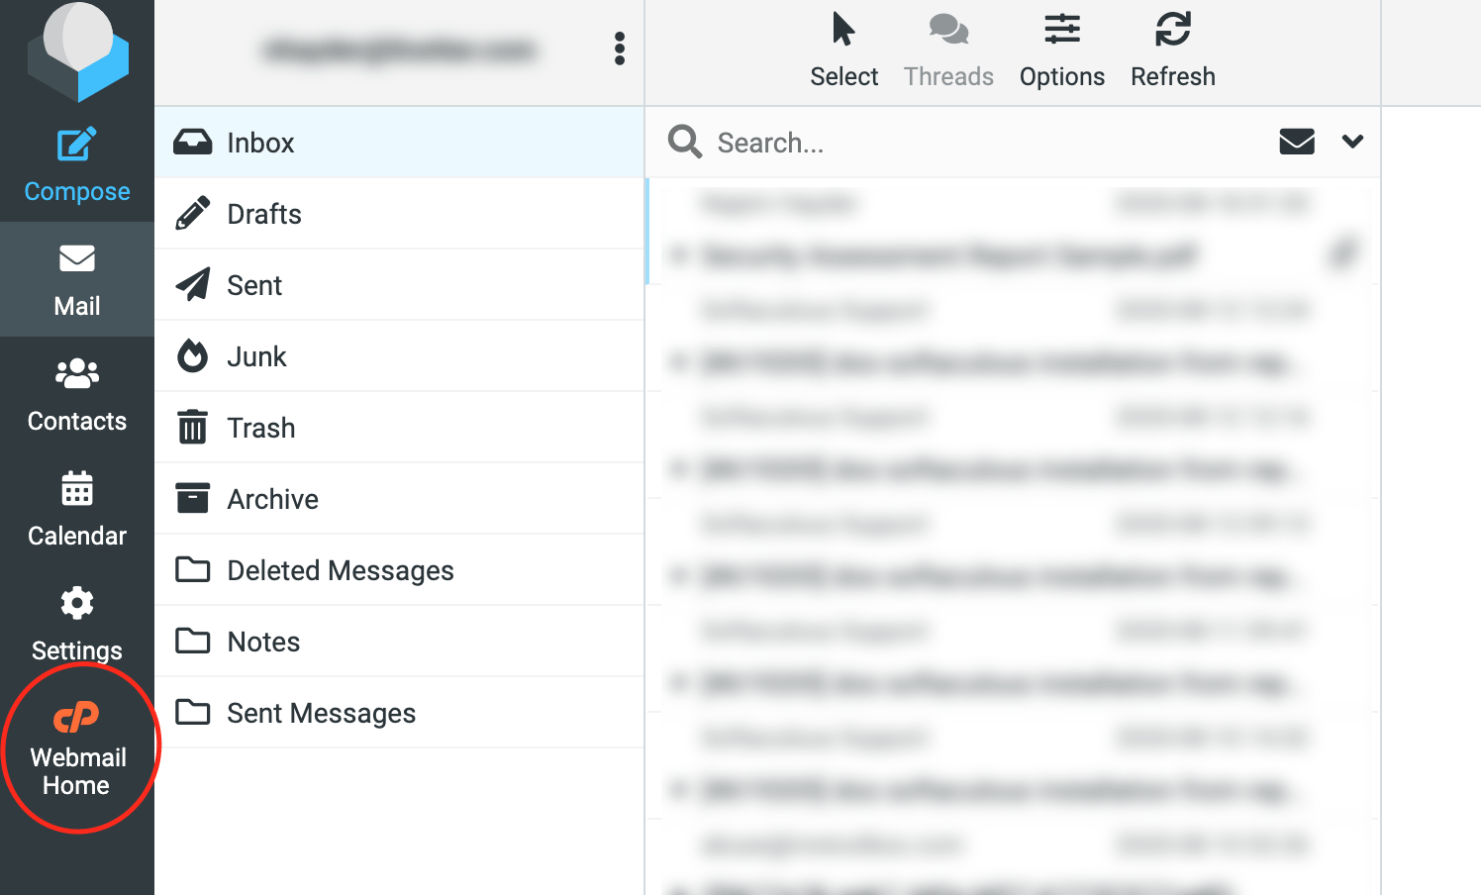This screenshot has height=895, width=1481.
Task: Open the message list Options
Action: [1061, 31]
